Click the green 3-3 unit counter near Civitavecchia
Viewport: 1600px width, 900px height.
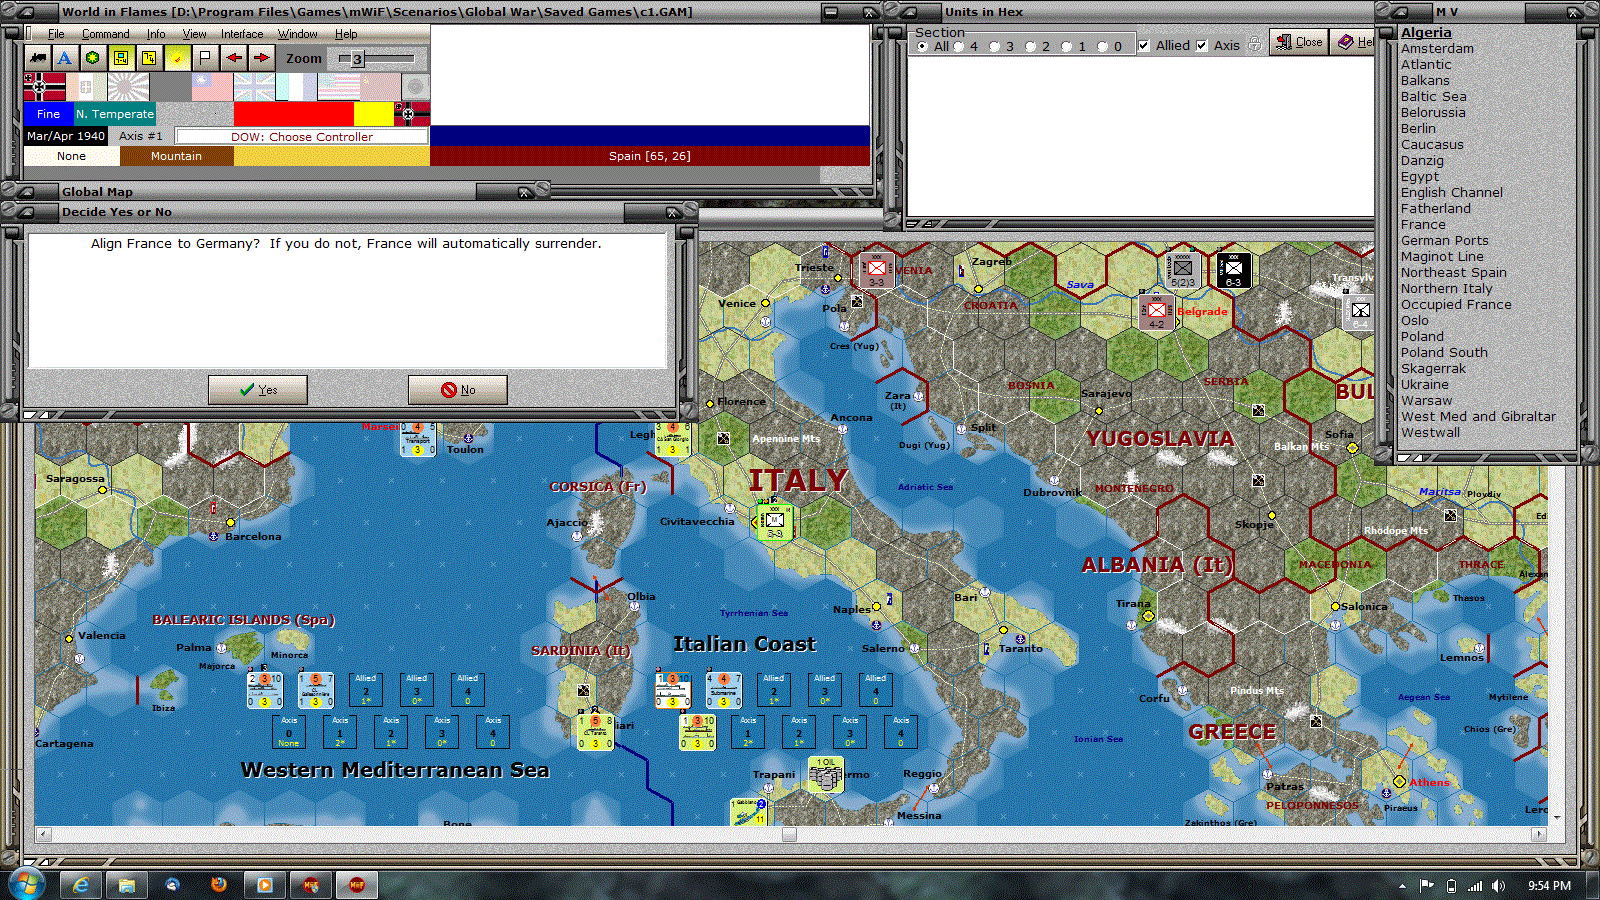pos(775,522)
